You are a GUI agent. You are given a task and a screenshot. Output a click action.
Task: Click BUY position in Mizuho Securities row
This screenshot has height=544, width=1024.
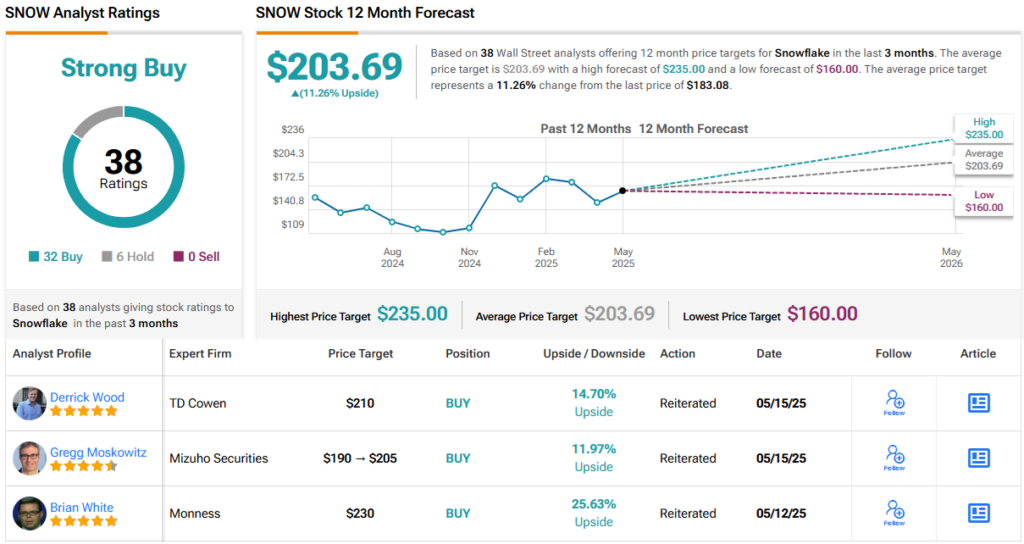click(x=458, y=458)
